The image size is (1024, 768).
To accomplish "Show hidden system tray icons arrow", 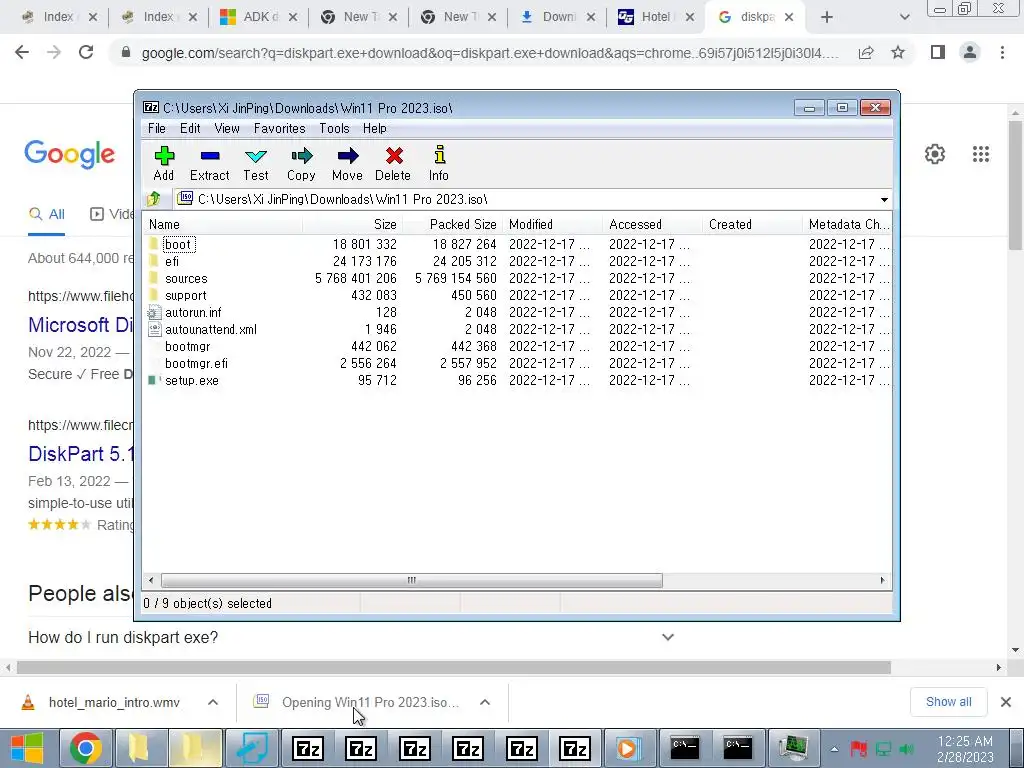I will [x=834, y=749].
